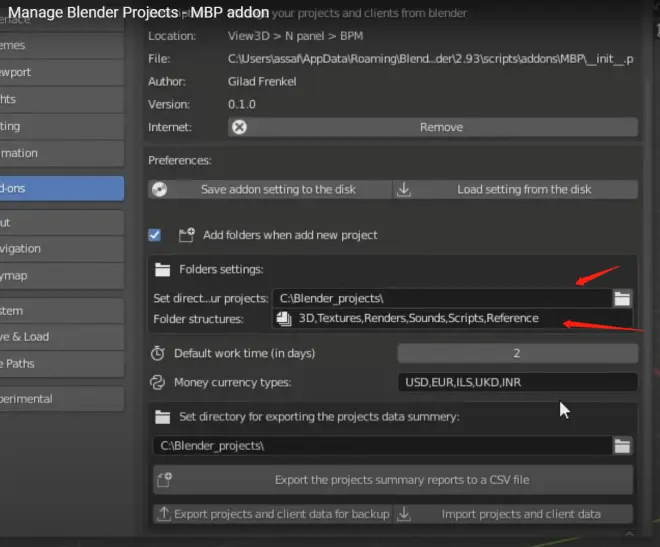Toggle Add folders when add new project checkbox
The height and width of the screenshot is (547, 660).
point(154,235)
